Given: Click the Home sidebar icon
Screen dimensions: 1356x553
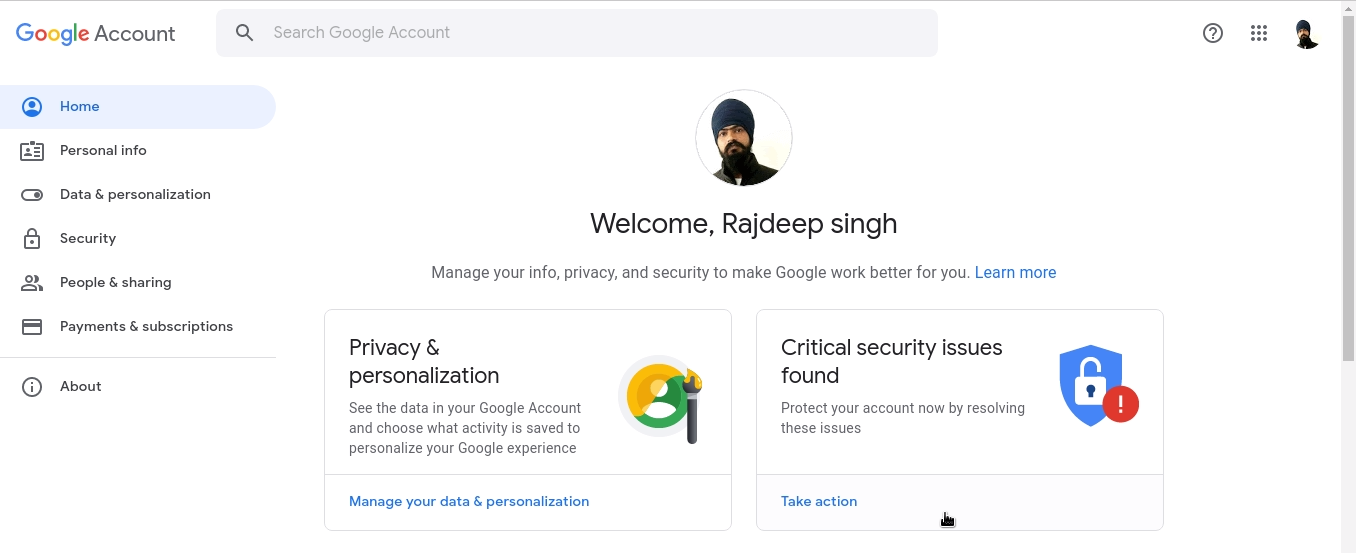Looking at the screenshot, I should (32, 107).
